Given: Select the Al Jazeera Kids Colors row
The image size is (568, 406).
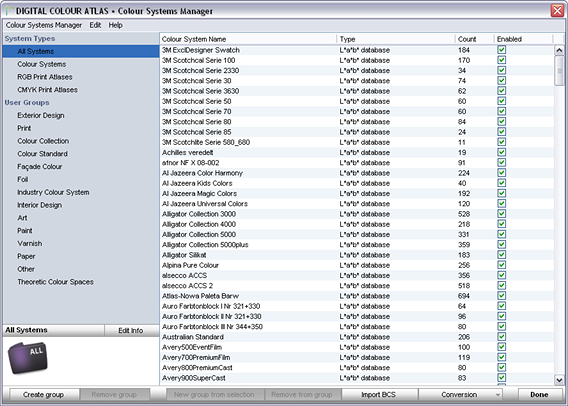Looking at the screenshot, I should [357, 183].
